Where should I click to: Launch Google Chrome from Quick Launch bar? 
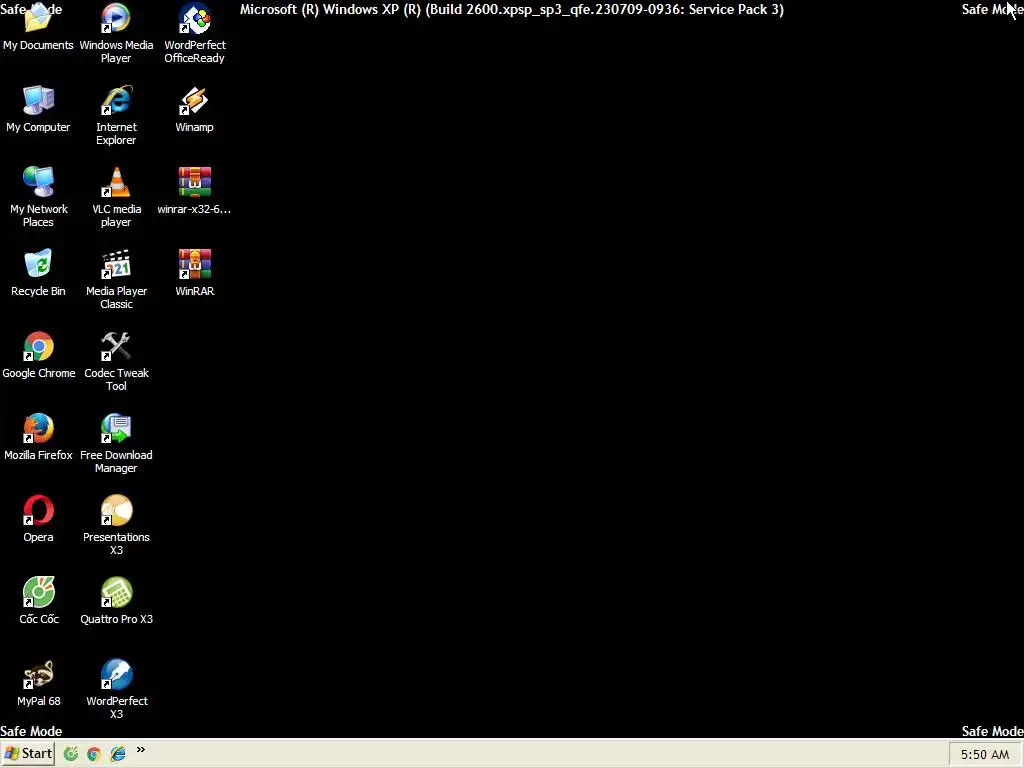click(94, 754)
